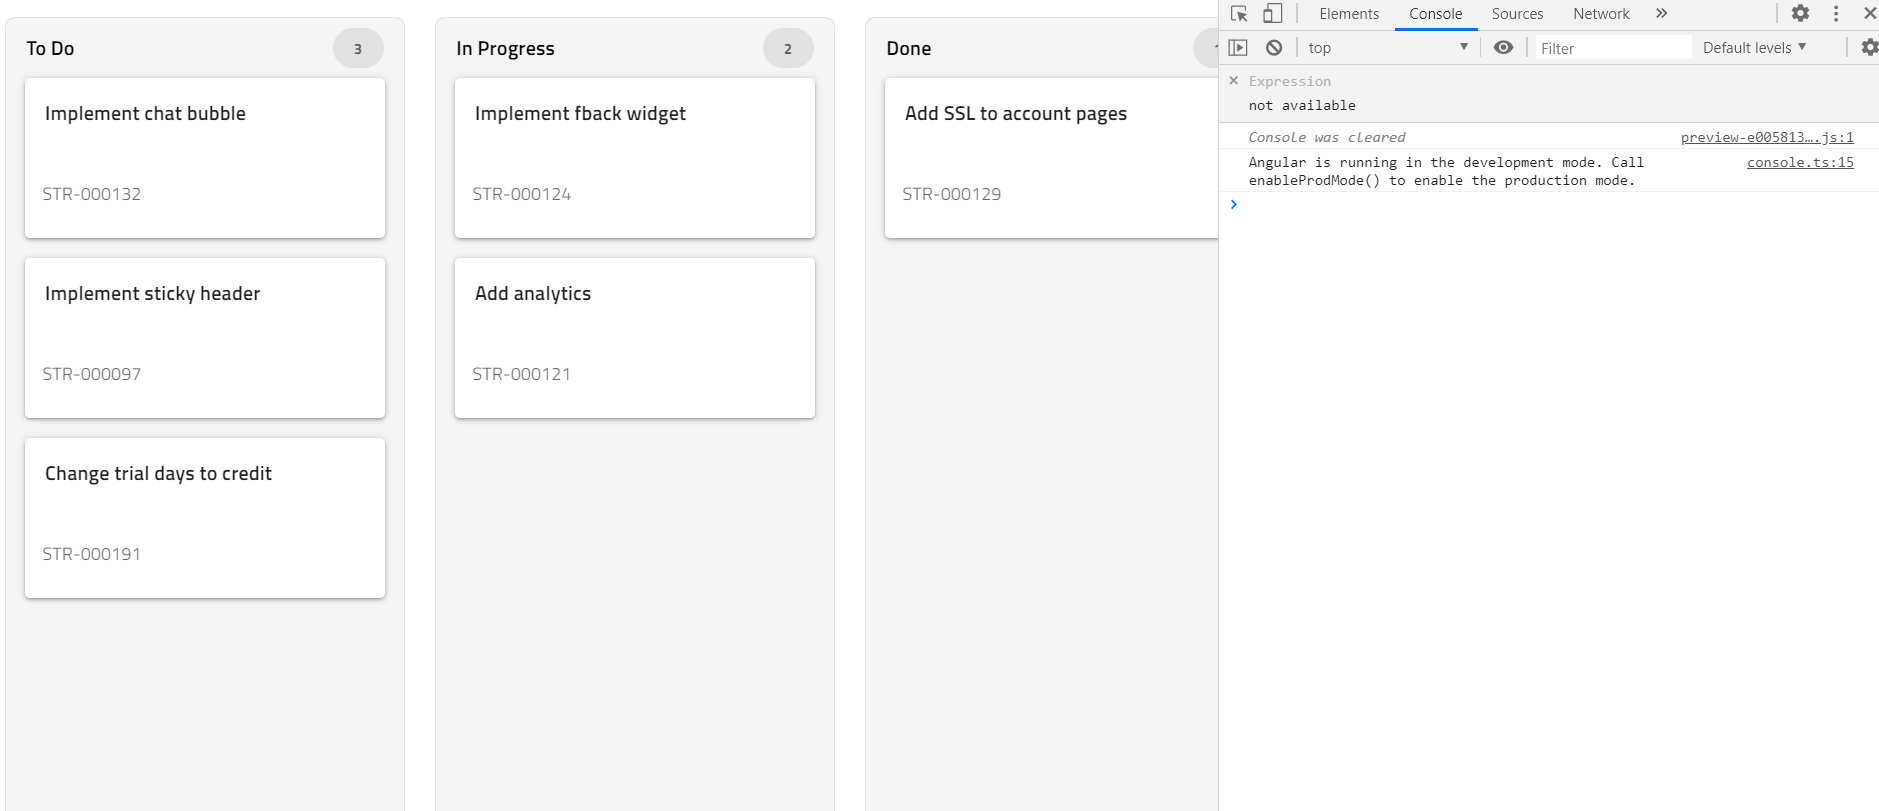This screenshot has height=811, width=1879.
Task: Remove the live expression with the x
Action: coord(1234,81)
